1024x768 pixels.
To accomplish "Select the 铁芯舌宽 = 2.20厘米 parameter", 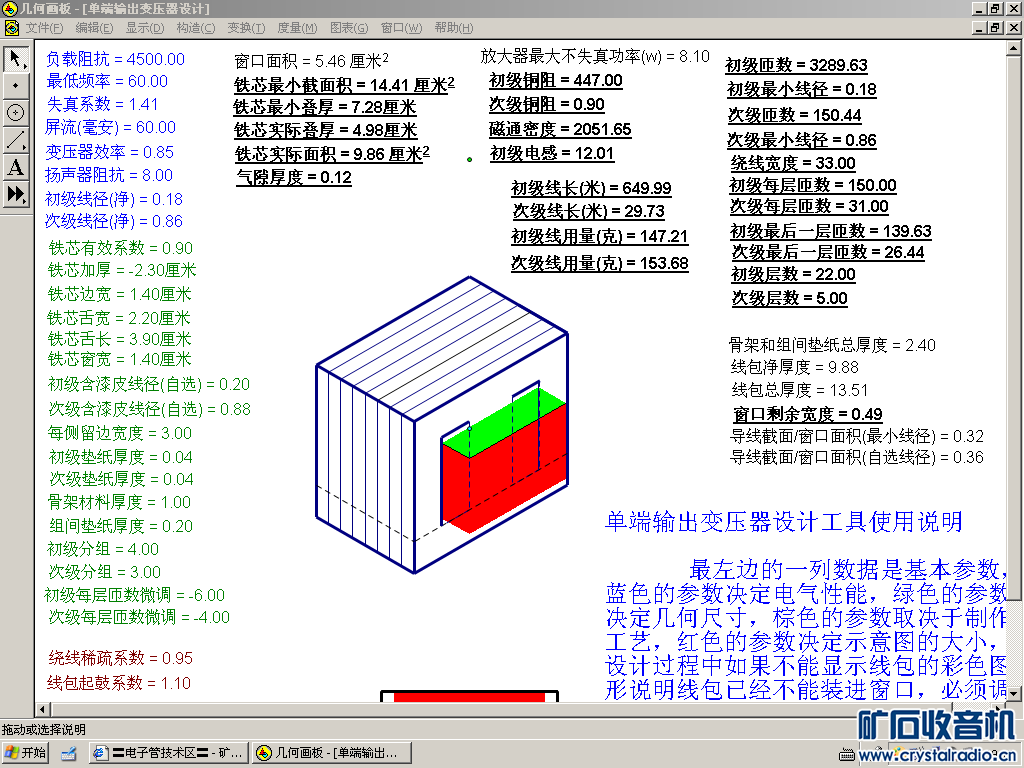I will tap(119, 318).
